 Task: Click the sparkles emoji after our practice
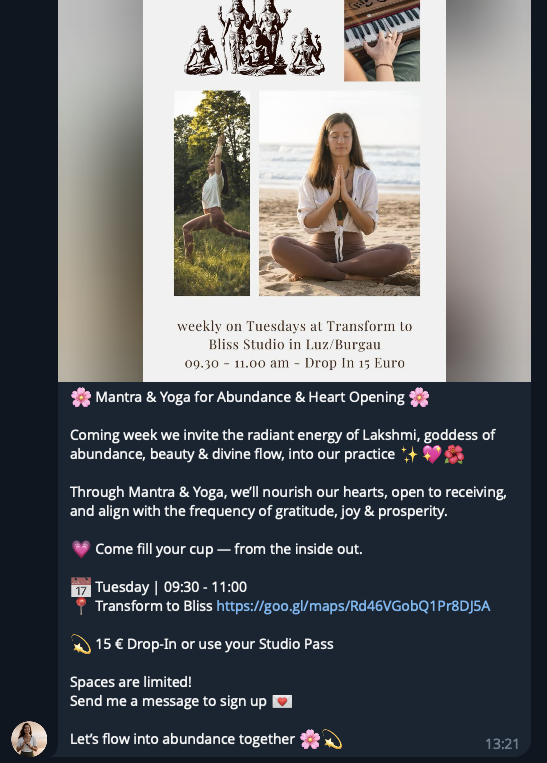point(409,454)
